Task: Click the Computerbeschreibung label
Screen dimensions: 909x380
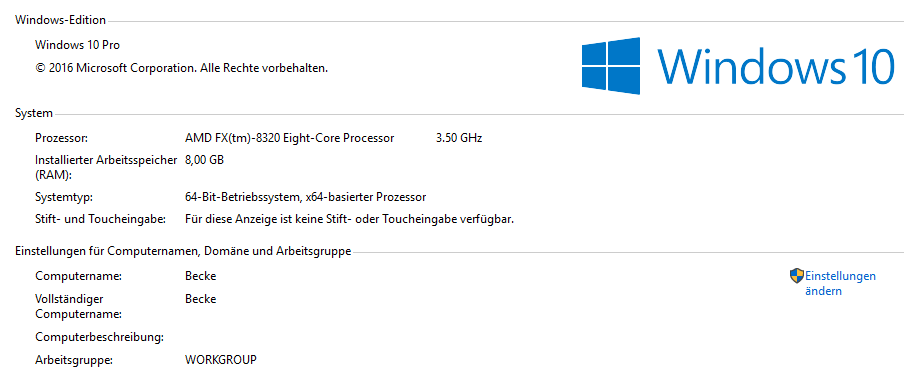Action: (100, 337)
